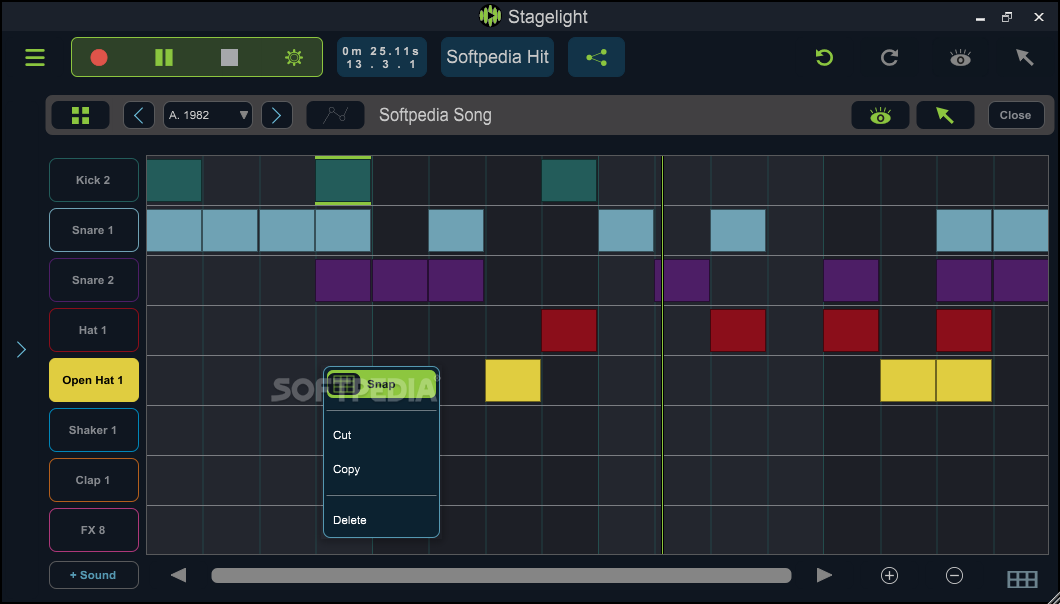1060x604 pixels.
Task: Open the pattern grid view icon
Action: (80, 115)
